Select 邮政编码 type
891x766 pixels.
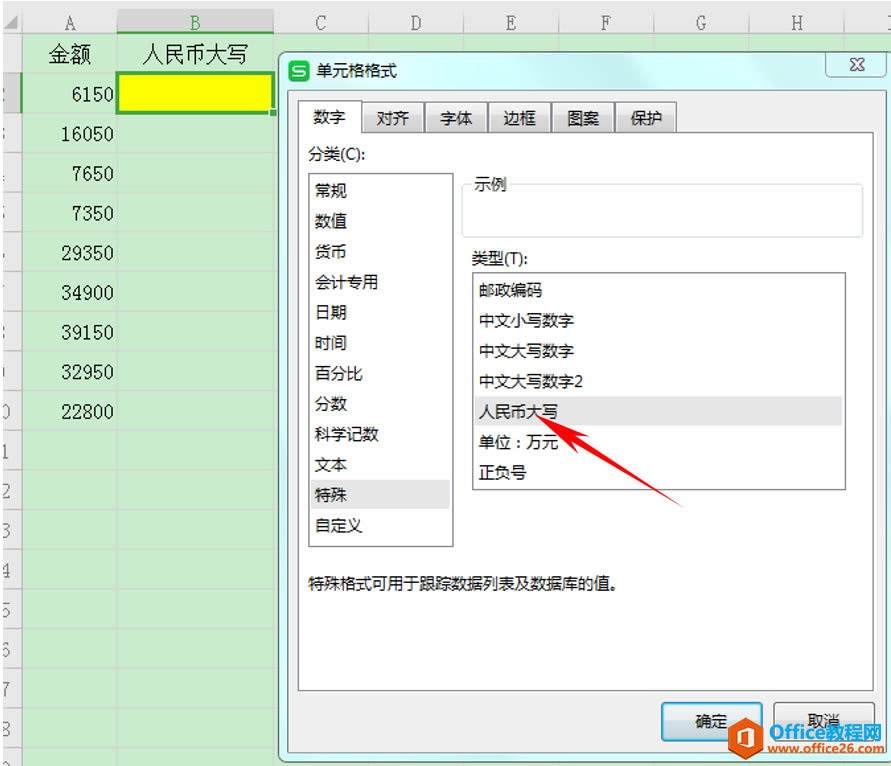(x=658, y=290)
